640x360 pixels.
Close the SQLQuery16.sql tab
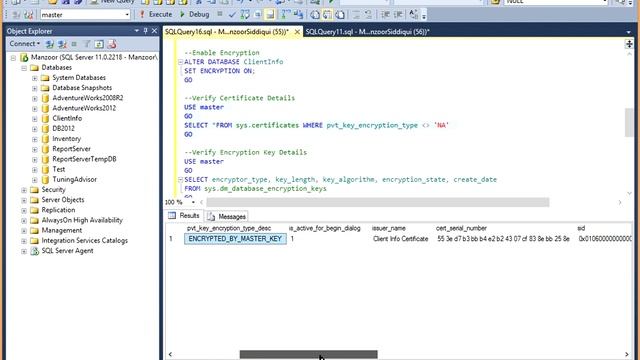pyautogui.click(x=297, y=32)
